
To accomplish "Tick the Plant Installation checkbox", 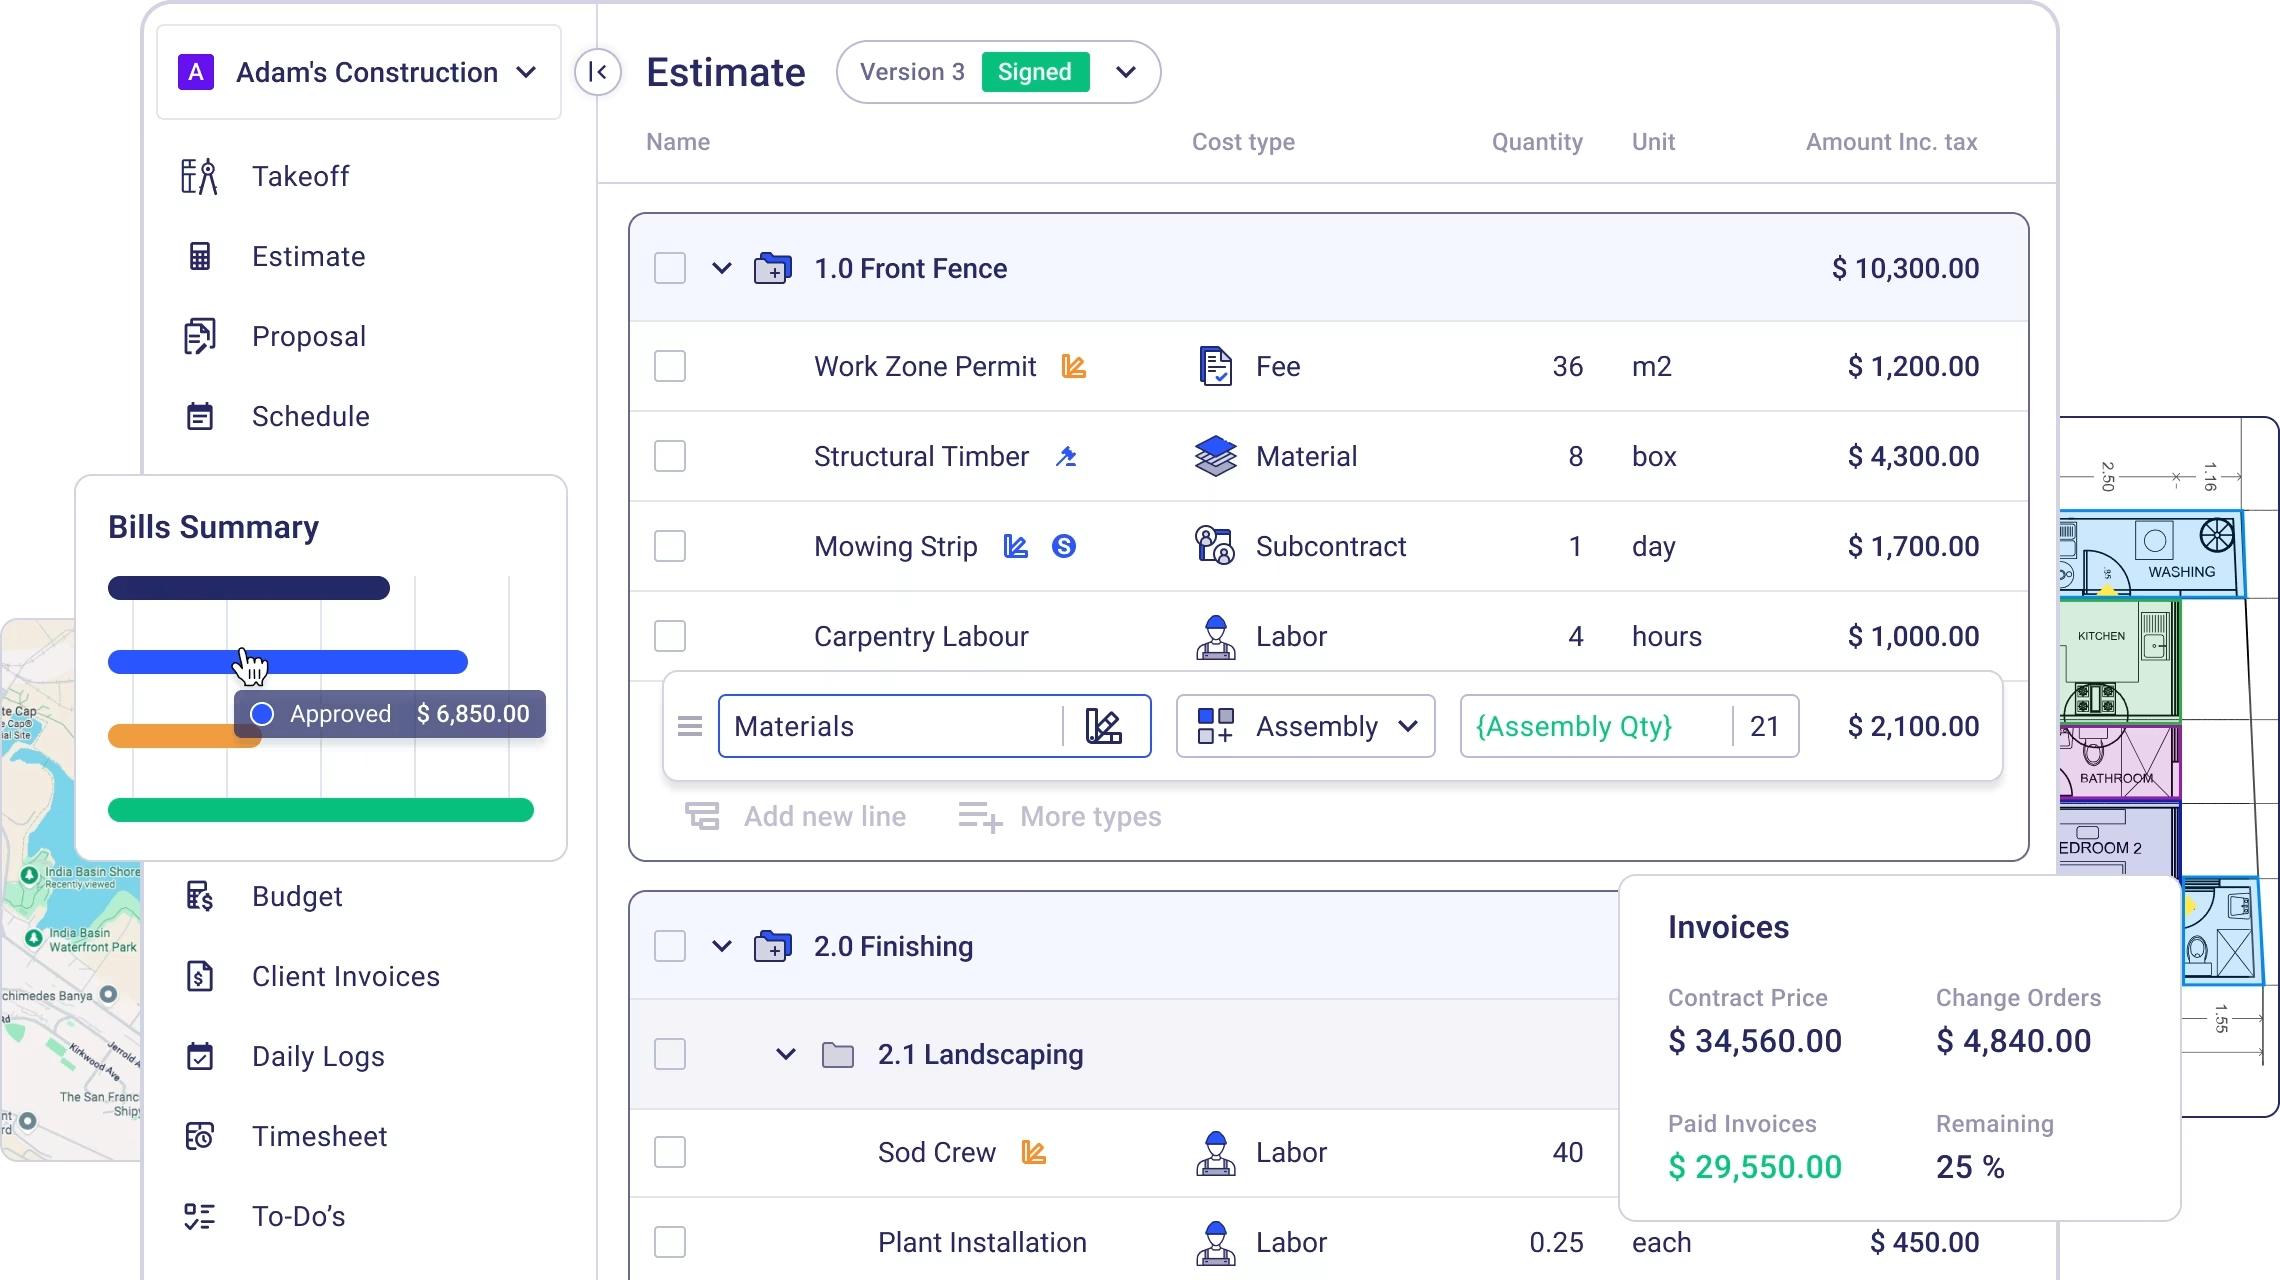I will (670, 1242).
